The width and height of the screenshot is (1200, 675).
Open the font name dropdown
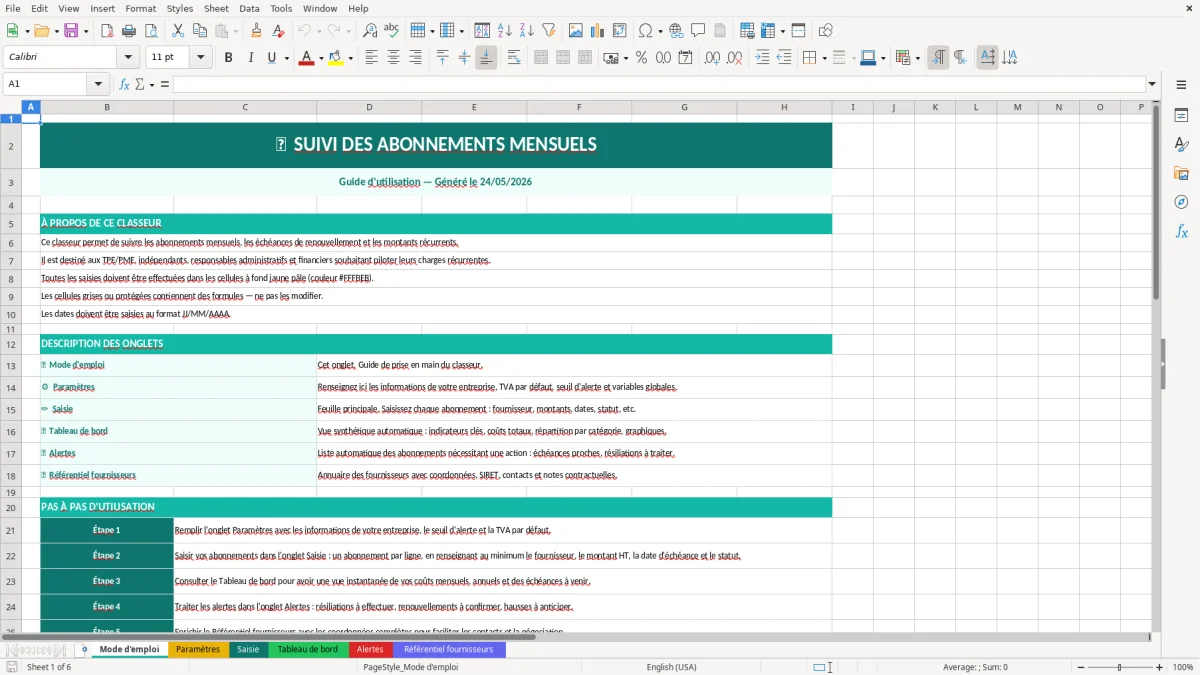127,58
